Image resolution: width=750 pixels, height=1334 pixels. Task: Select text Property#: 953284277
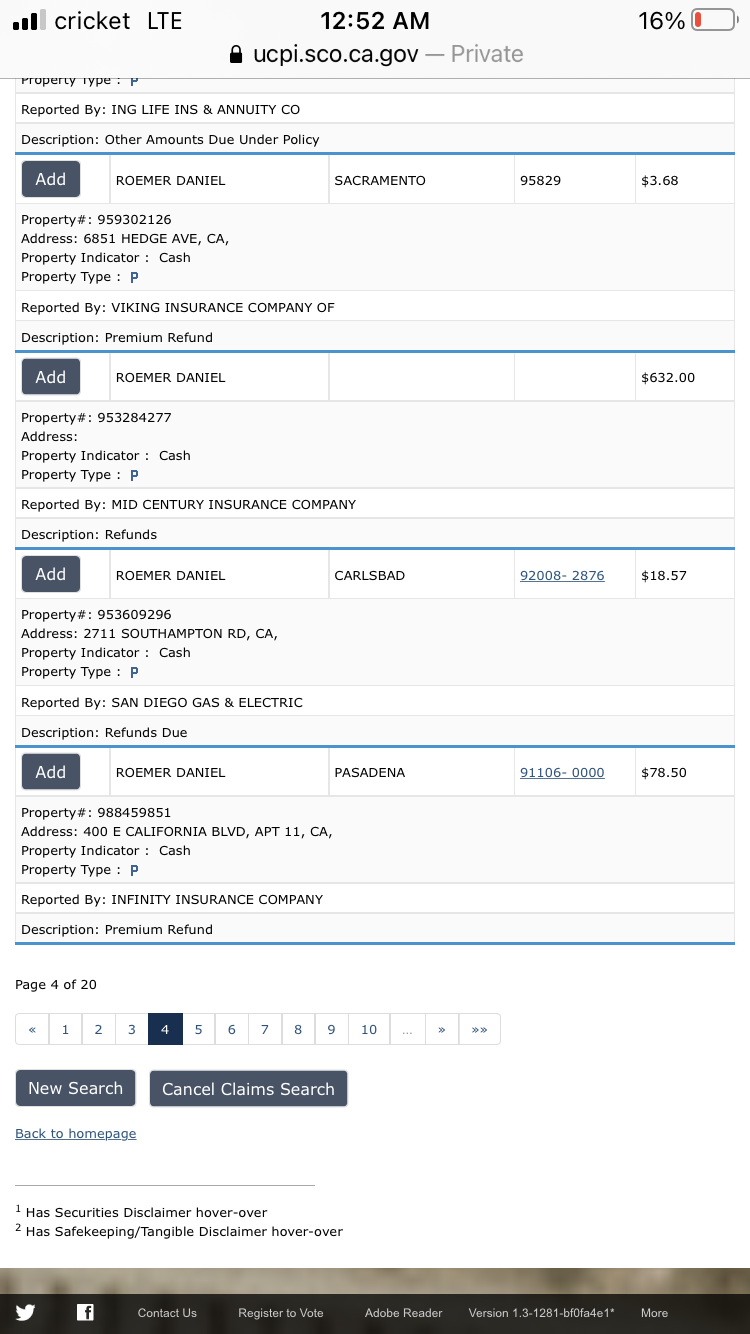(96, 417)
